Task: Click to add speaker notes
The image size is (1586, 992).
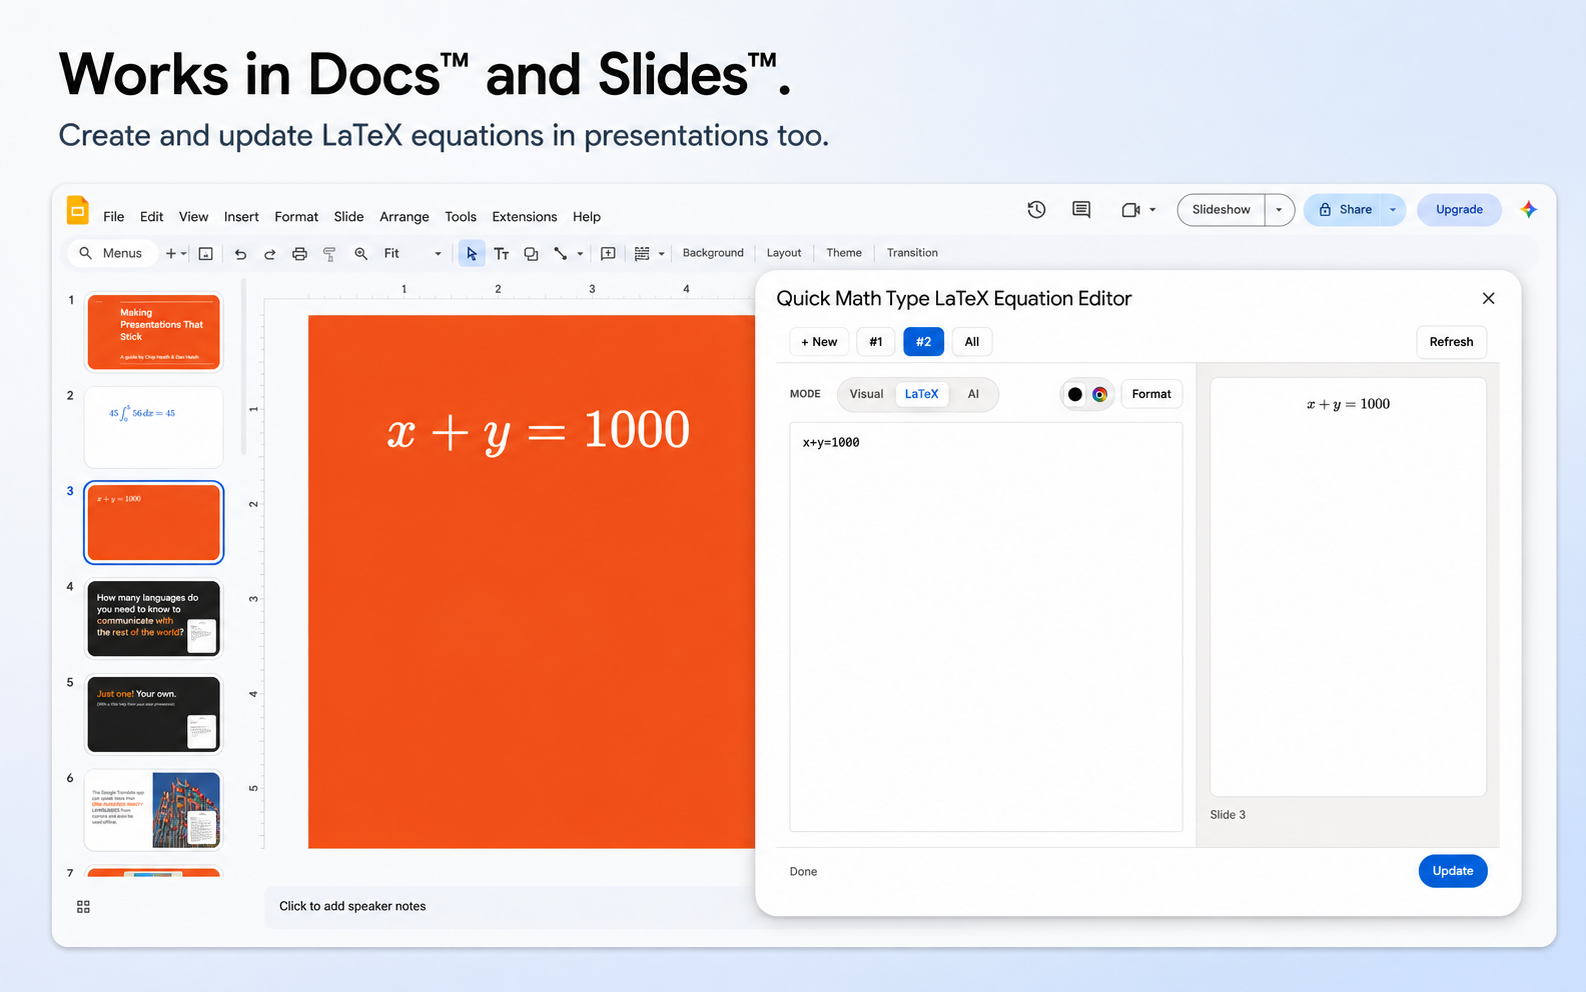Action: tap(352, 906)
